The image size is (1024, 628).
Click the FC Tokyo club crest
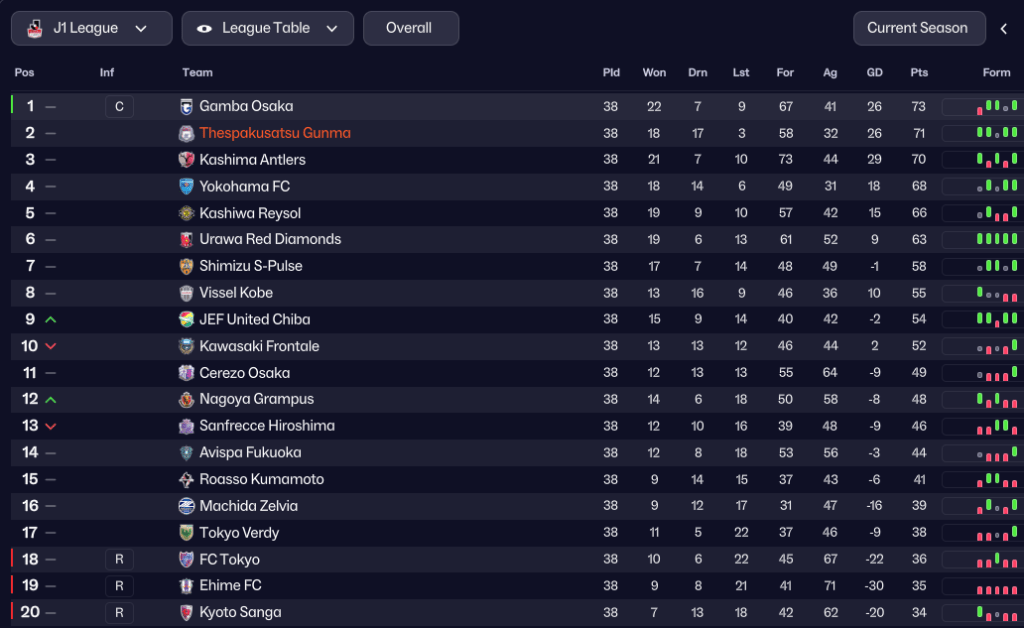[x=186, y=560]
